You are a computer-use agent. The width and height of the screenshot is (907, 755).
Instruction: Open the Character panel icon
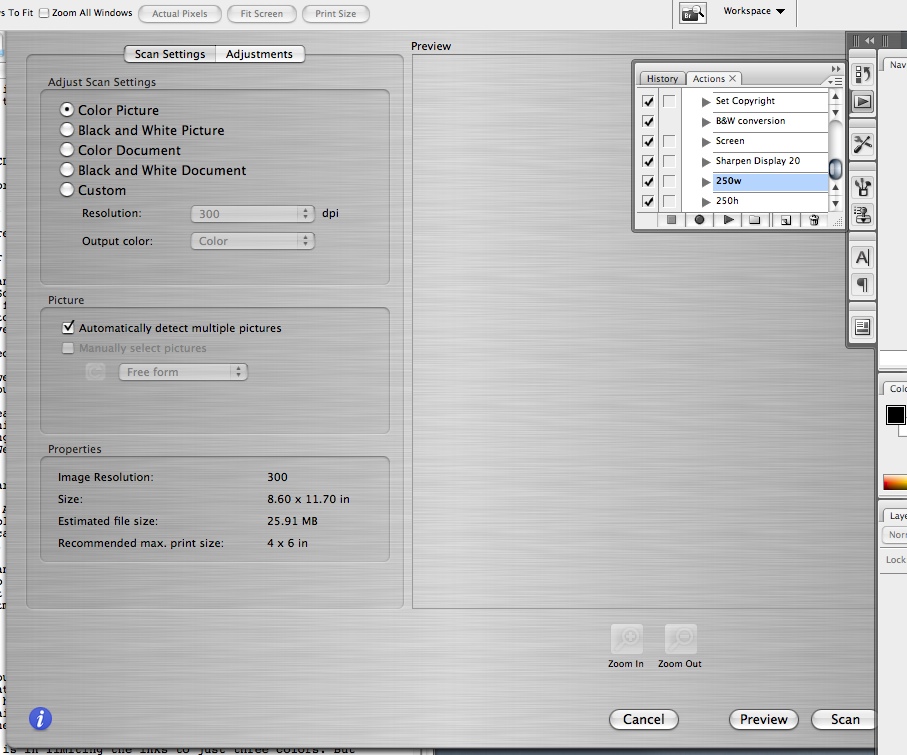[x=862, y=258]
